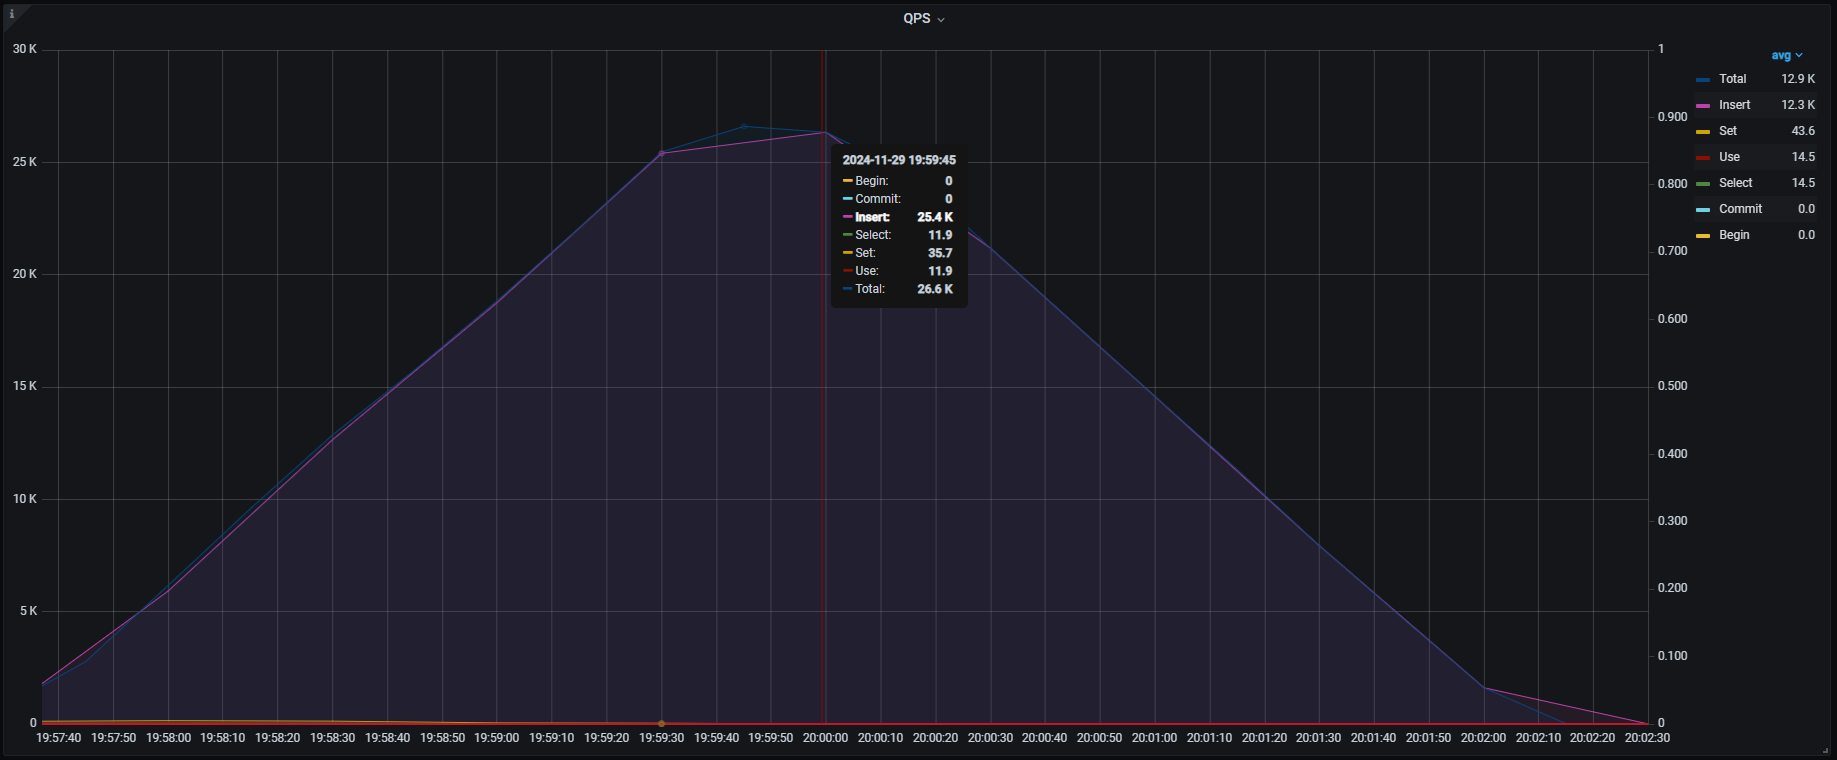Change color of Total series swatch

[x=1703, y=80]
